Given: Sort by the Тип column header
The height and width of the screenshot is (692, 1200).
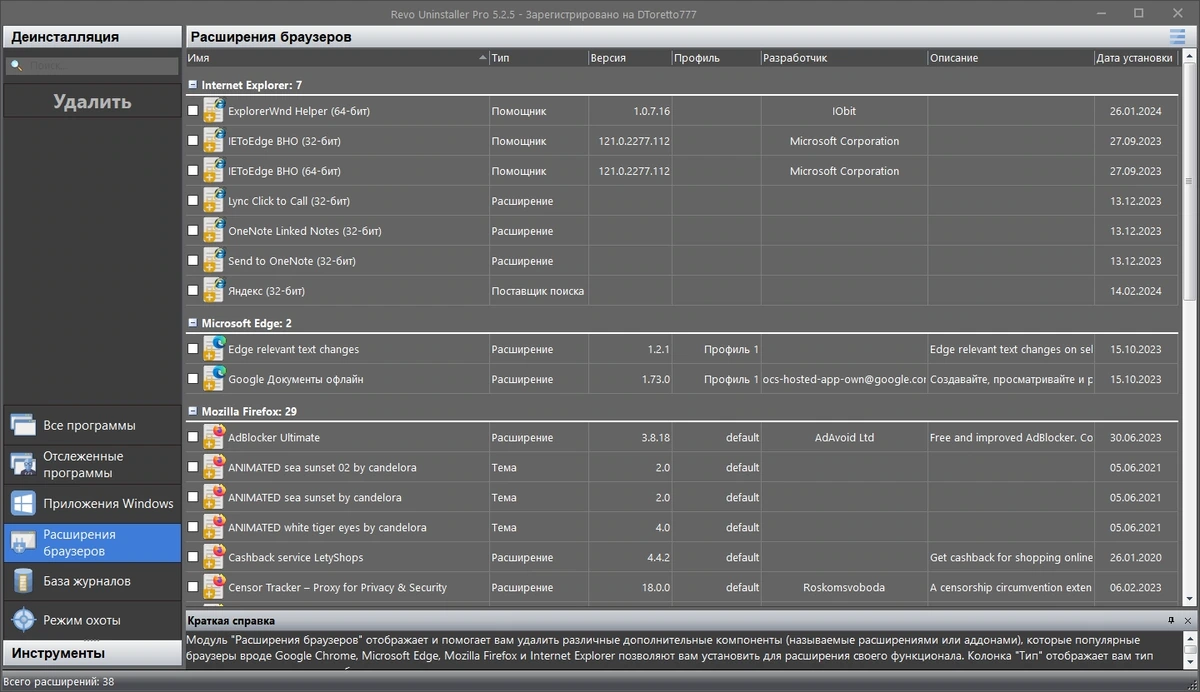Looking at the screenshot, I should pos(538,58).
